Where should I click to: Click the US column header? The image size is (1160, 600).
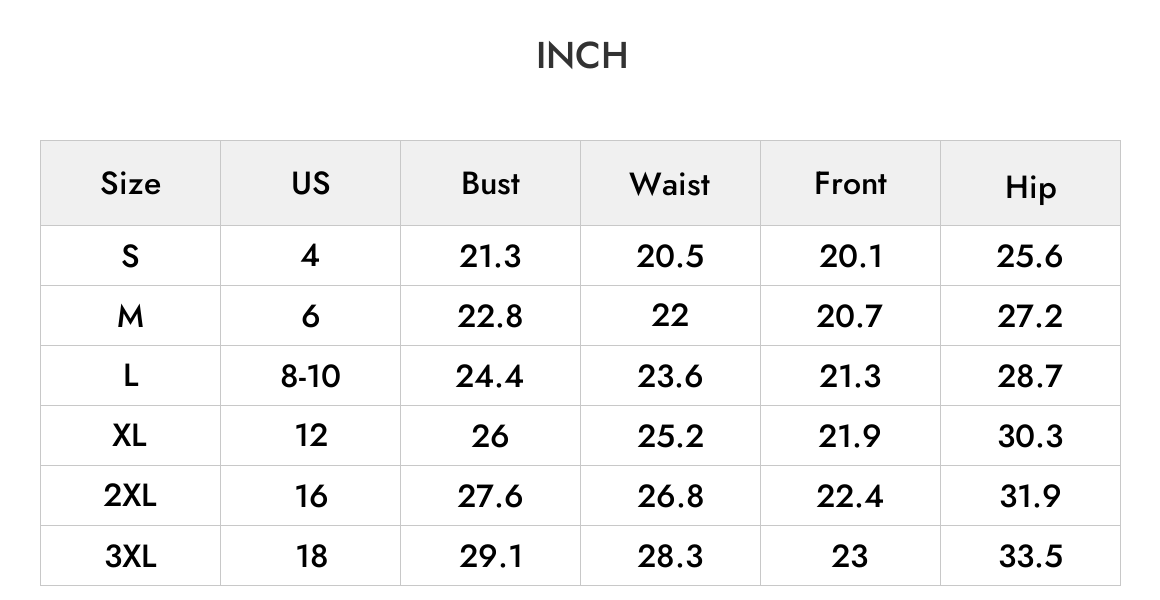pos(310,183)
